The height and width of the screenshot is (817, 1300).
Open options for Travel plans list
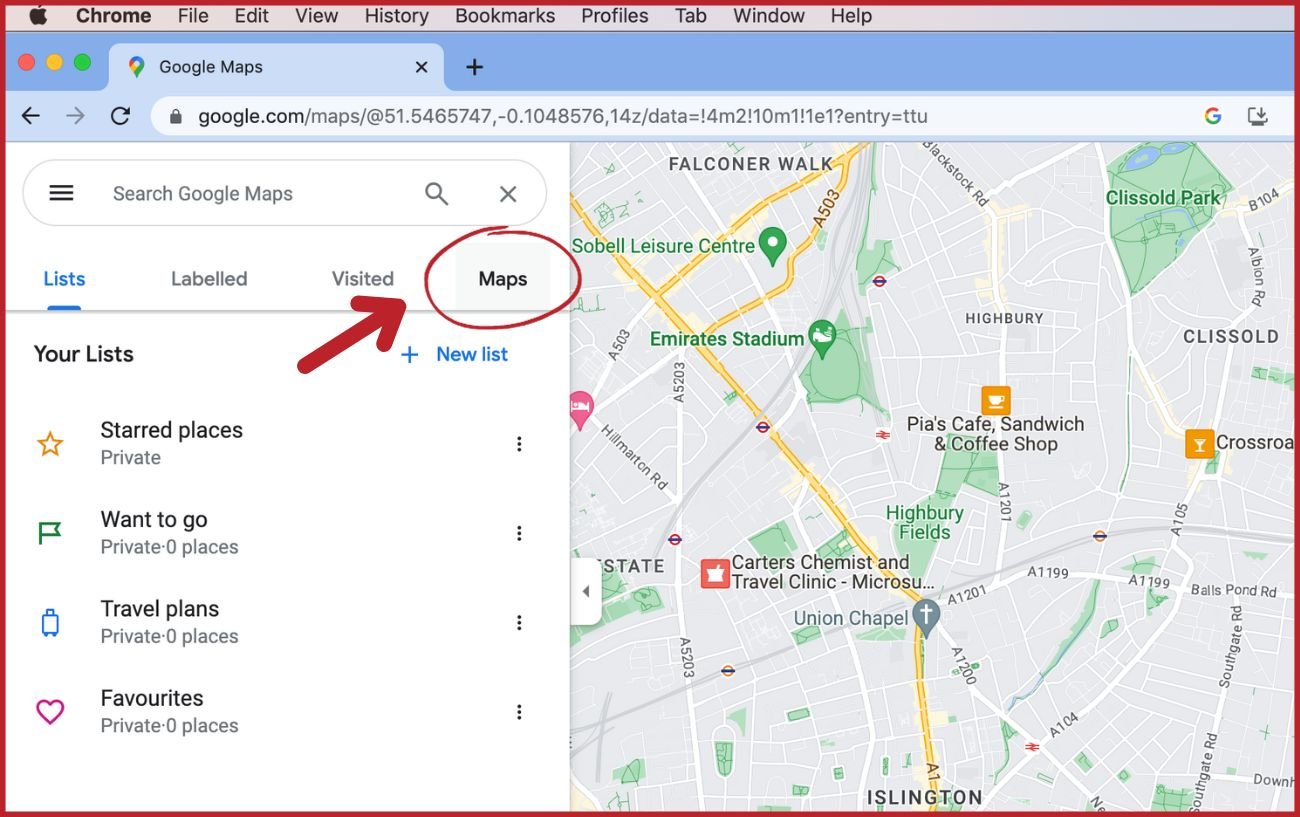(519, 623)
